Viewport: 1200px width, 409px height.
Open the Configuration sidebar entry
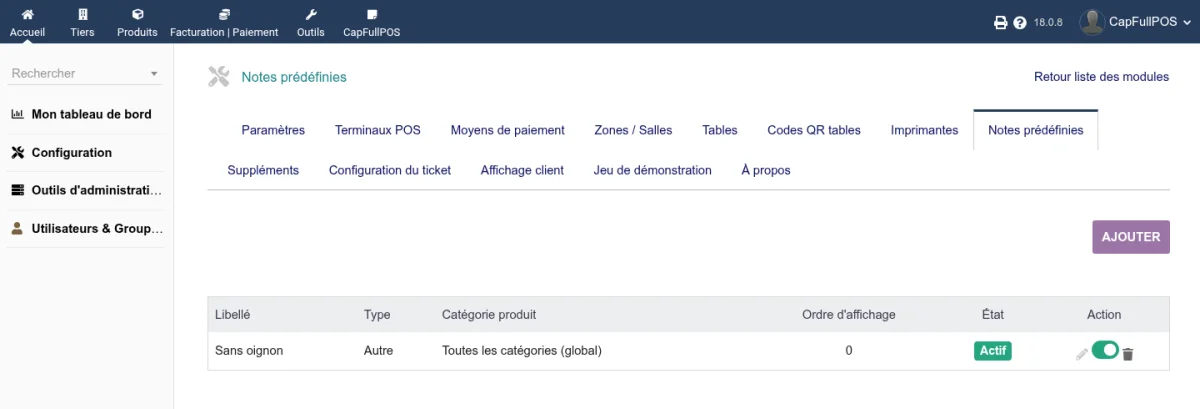(72, 153)
